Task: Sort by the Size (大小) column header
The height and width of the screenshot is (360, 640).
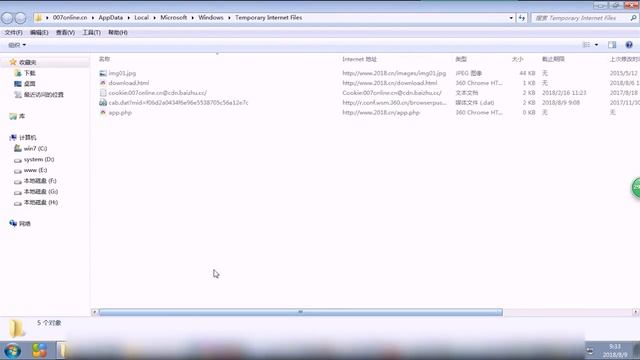Action: pyautogui.click(x=518, y=59)
